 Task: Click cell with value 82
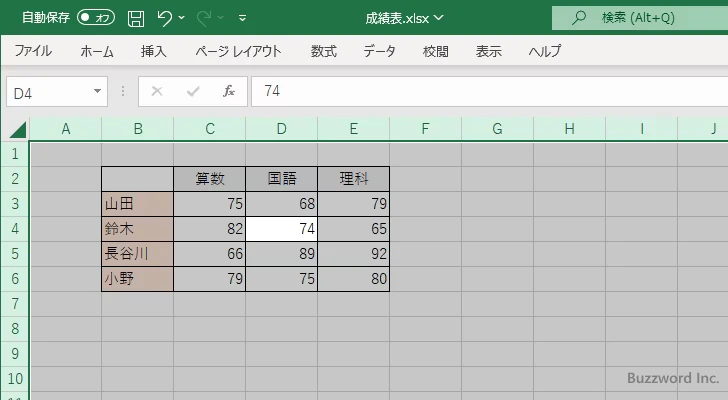pos(209,229)
